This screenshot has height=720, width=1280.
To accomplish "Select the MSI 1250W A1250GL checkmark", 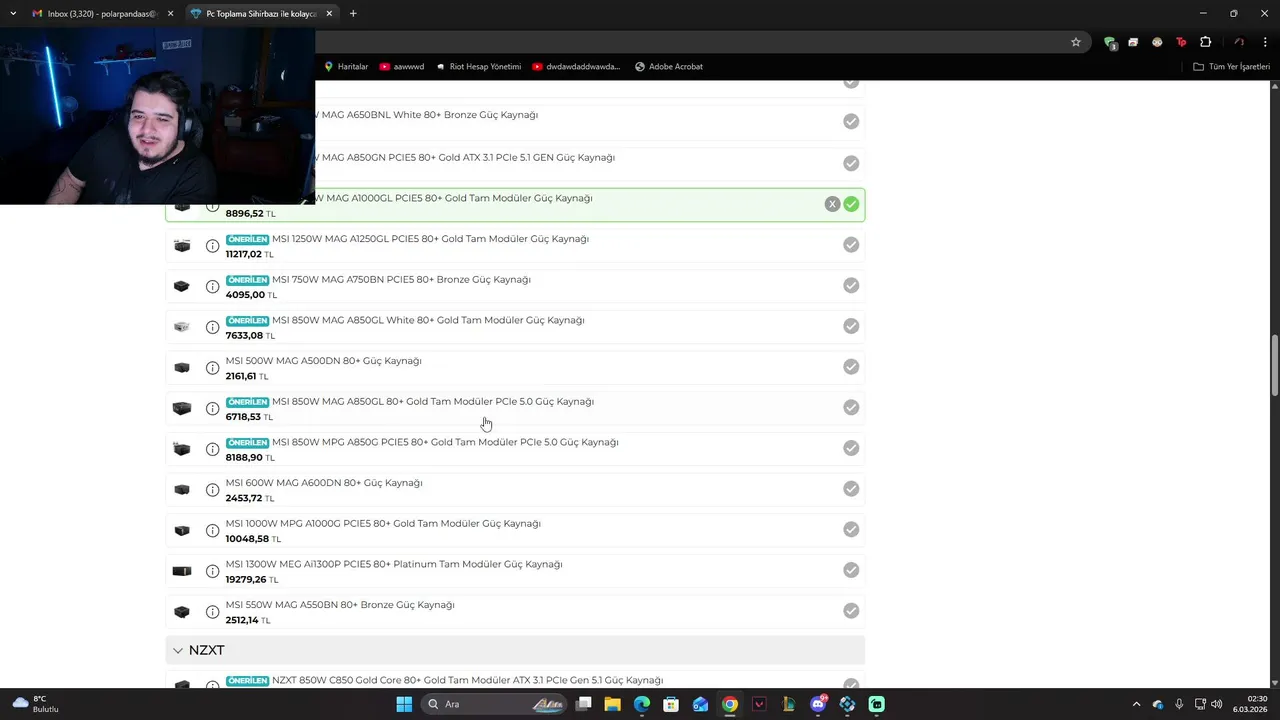I will [x=851, y=245].
